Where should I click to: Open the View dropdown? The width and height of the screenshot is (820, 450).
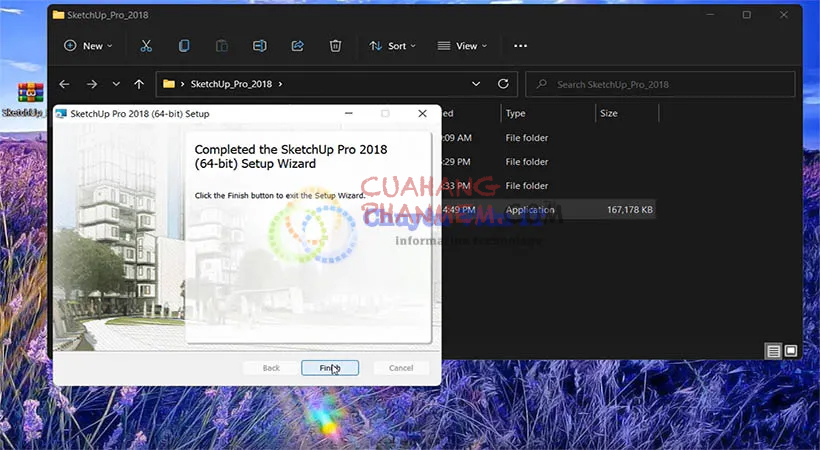pyautogui.click(x=462, y=46)
